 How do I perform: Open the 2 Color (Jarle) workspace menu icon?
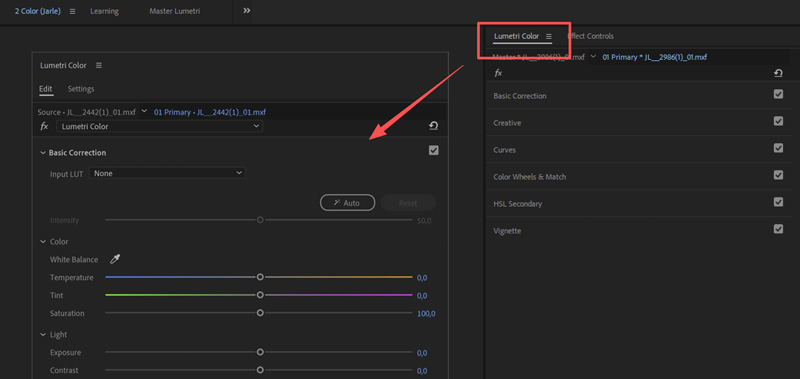coord(72,11)
